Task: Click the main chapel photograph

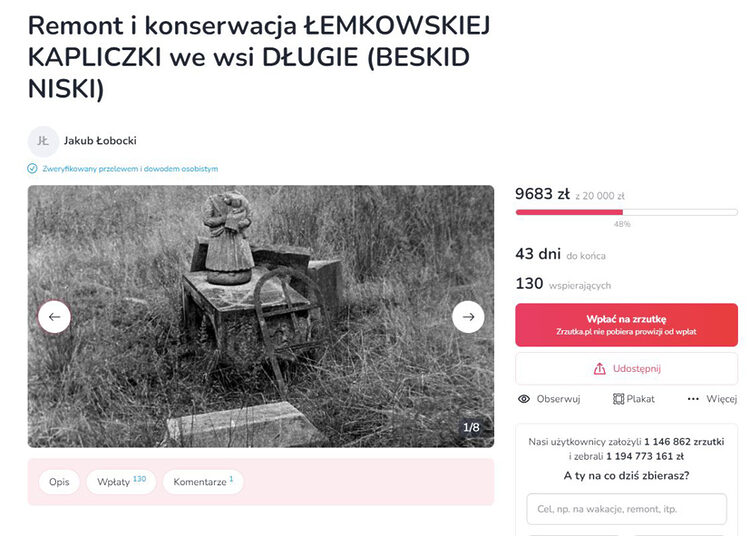Action: coord(261,317)
